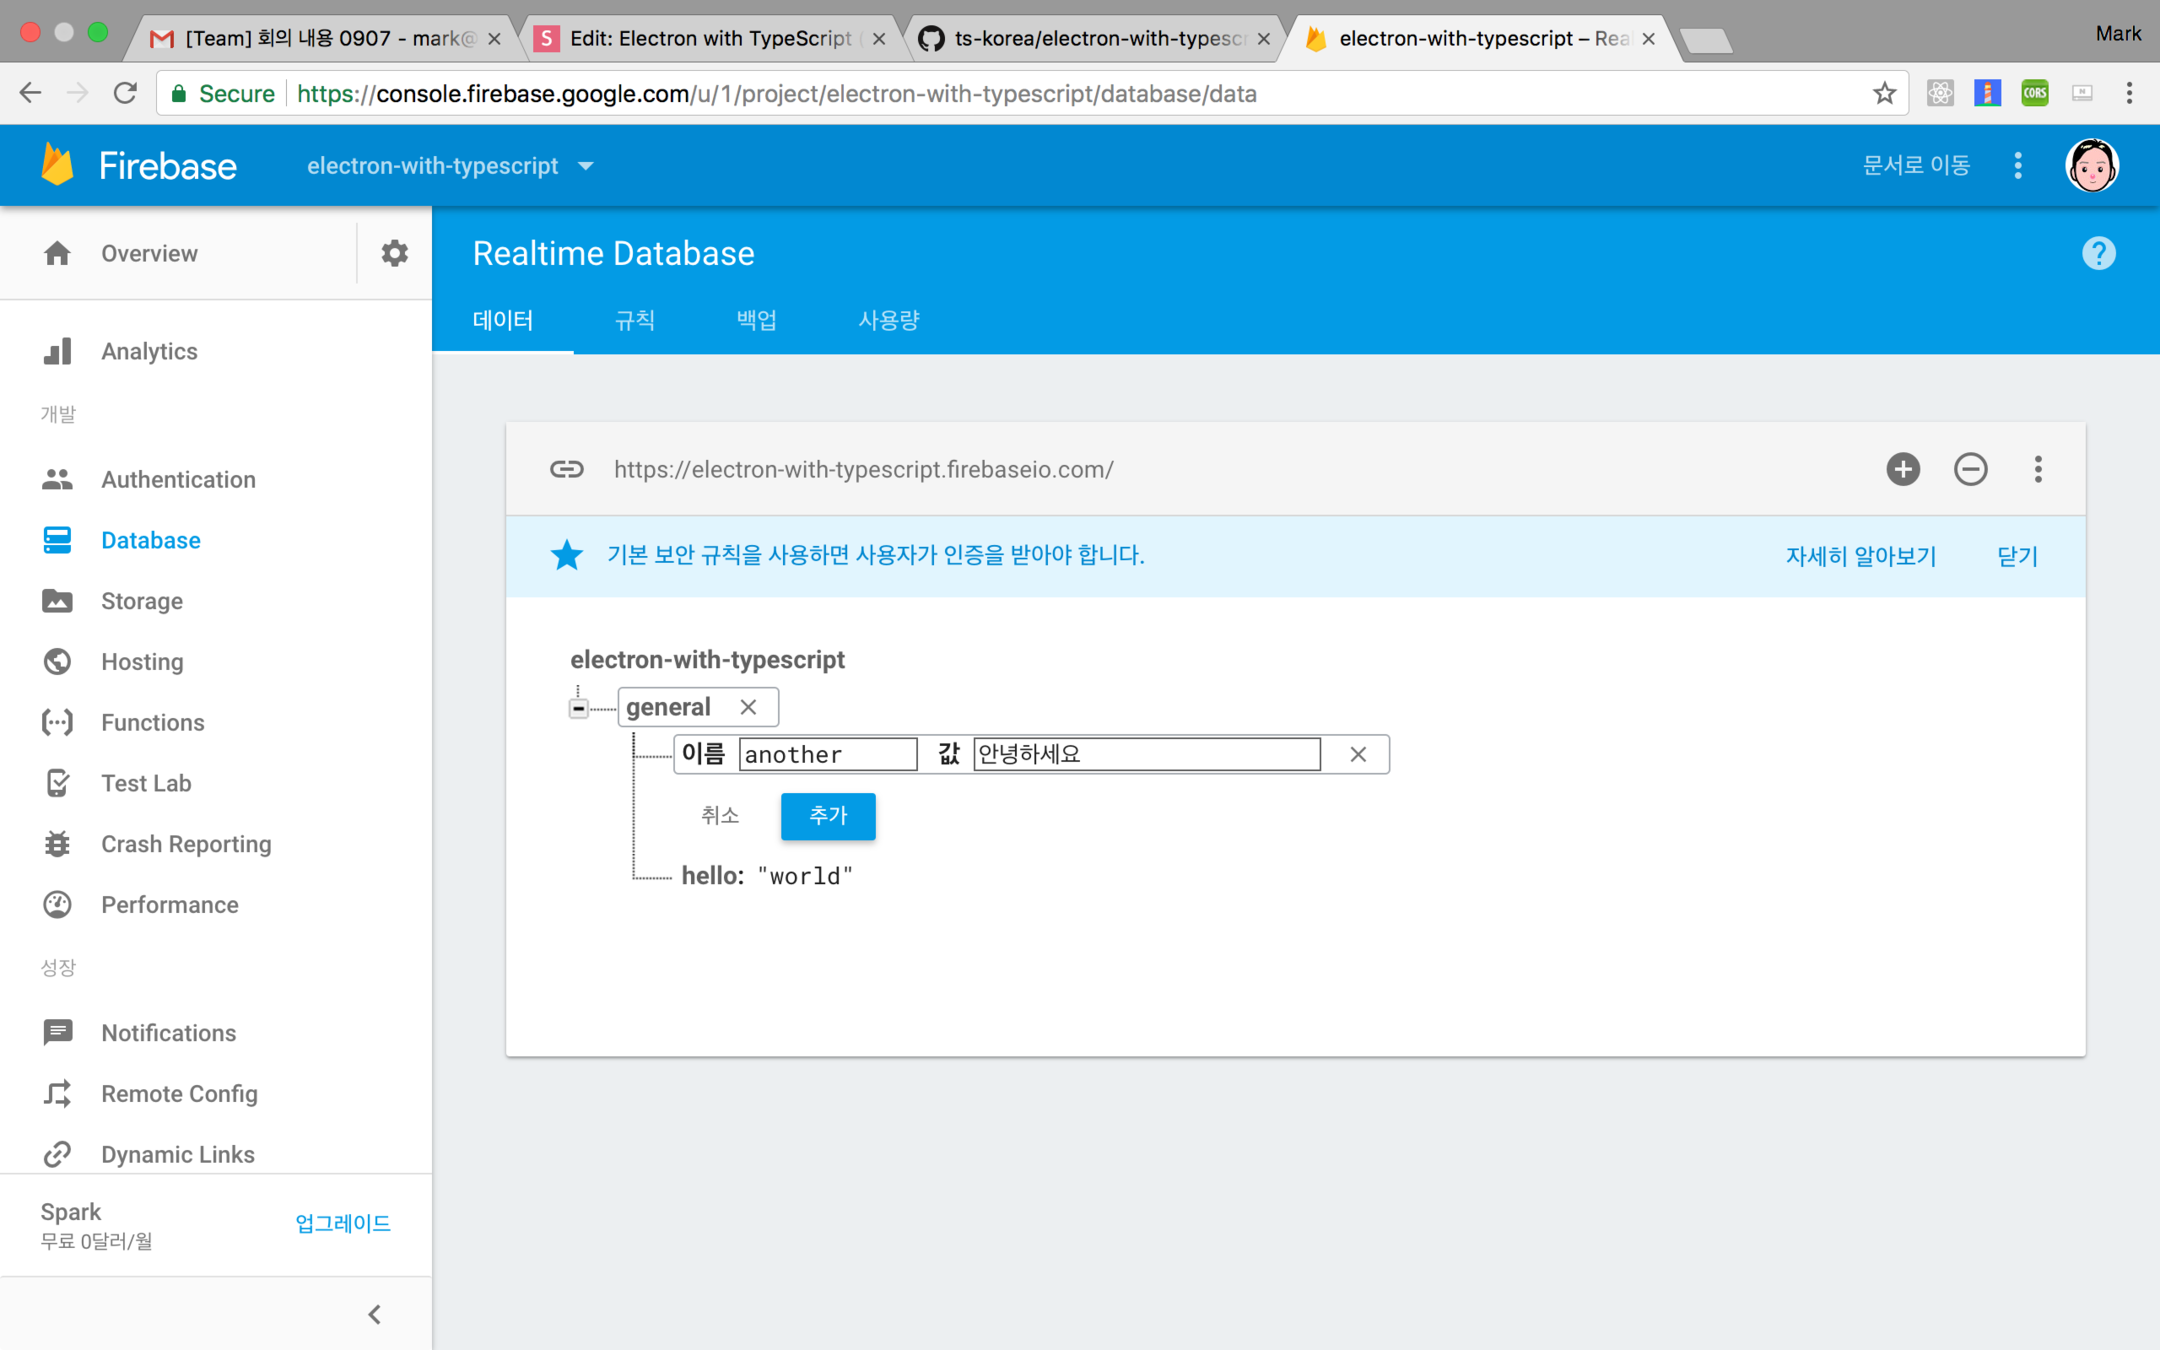2160x1350 pixels.
Task: Switch to the 사용량 tab
Action: pyautogui.click(x=888, y=320)
